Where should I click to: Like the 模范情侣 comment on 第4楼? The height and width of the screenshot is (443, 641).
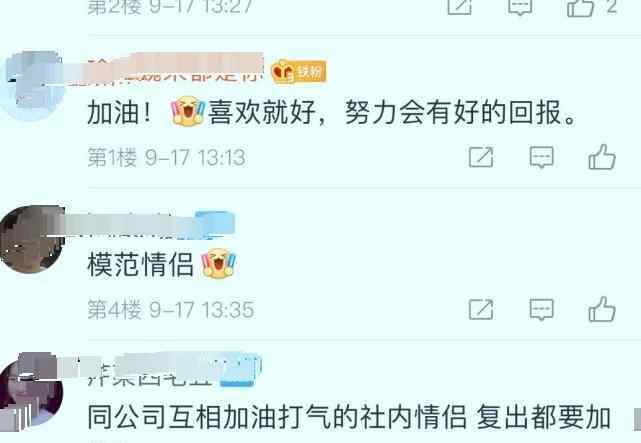602,309
